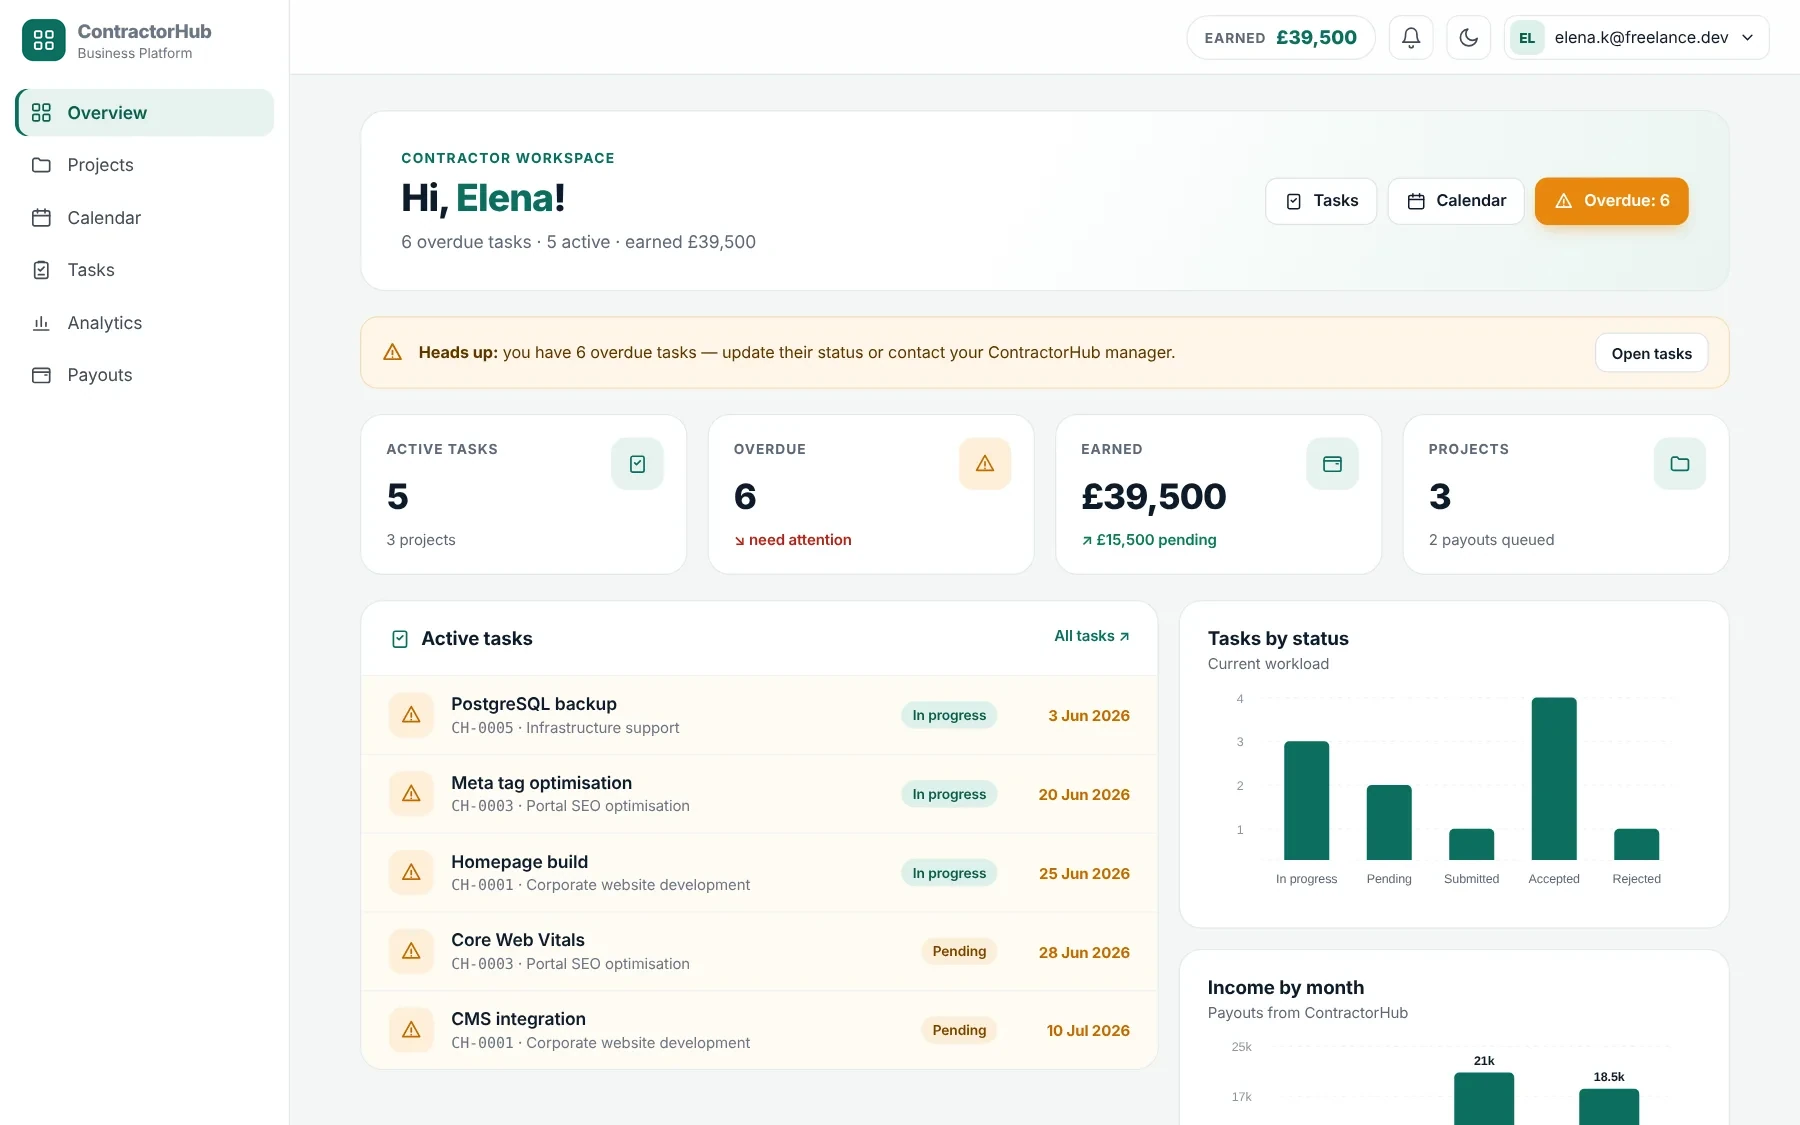
Task: Open Projects in the sidebar
Action: (x=144, y=165)
